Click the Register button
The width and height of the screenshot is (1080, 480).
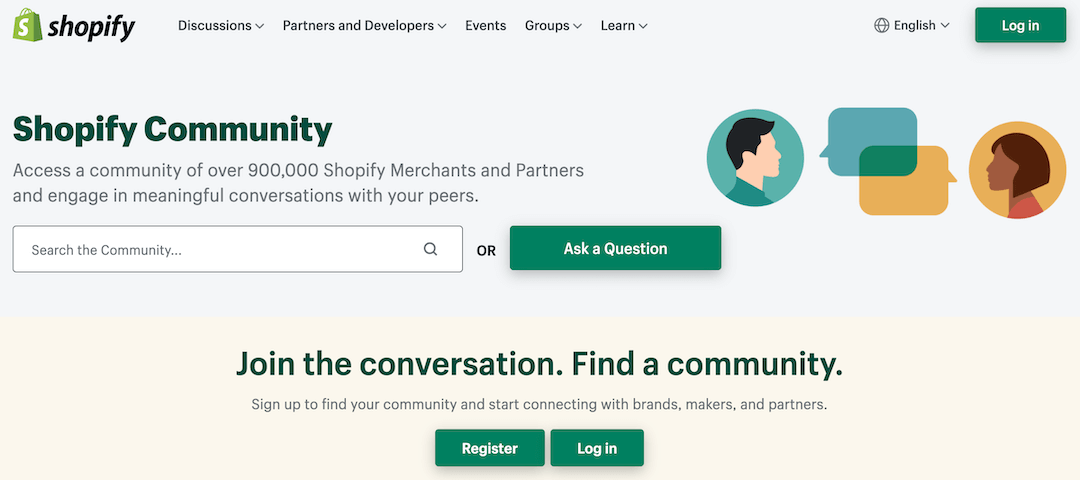490,448
